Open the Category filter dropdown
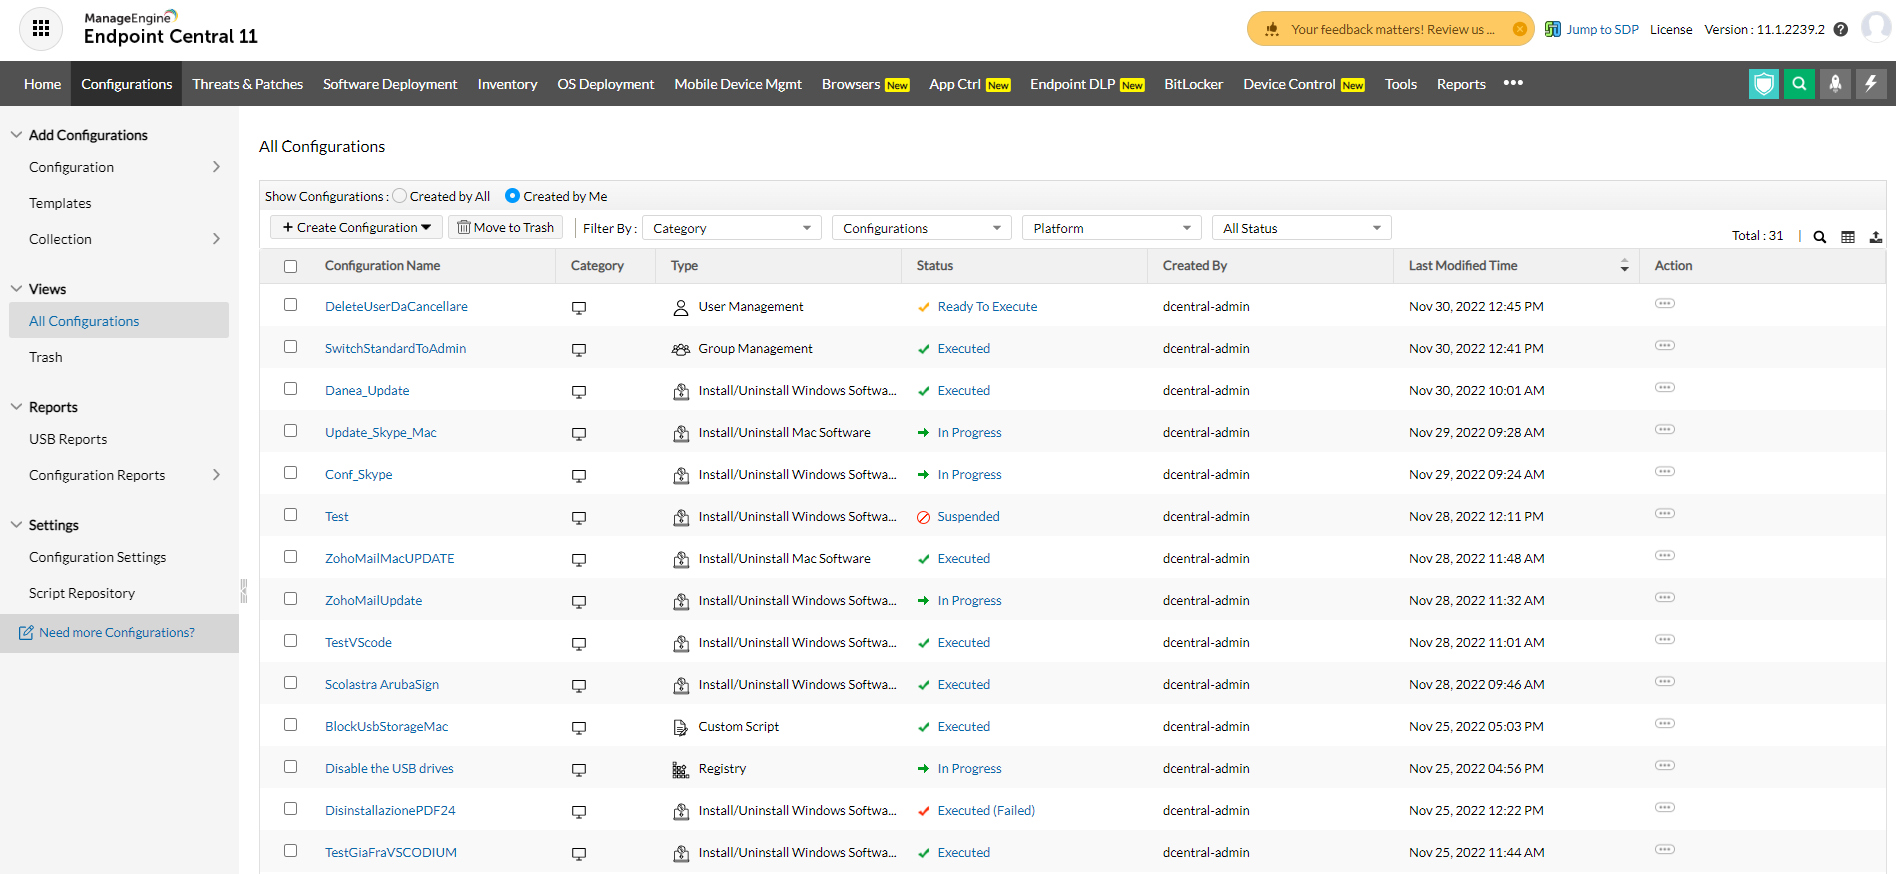1896x874 pixels. 731,228
